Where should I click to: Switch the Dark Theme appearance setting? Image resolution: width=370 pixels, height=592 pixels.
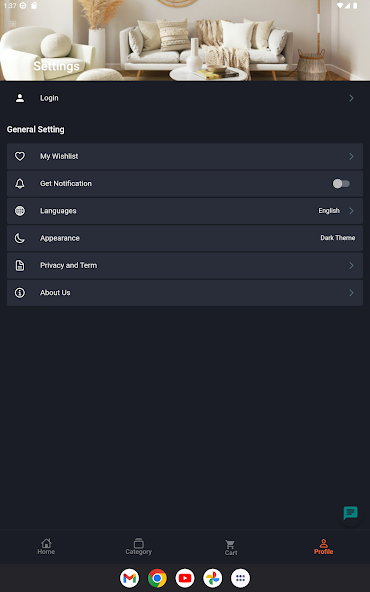point(338,238)
